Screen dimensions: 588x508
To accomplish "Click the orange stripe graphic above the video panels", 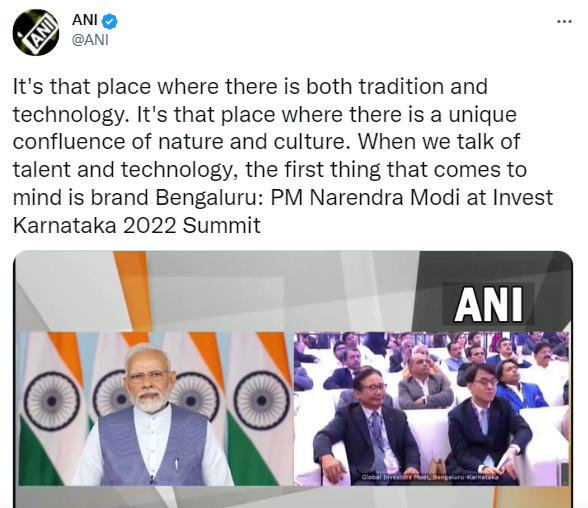I will tap(135, 291).
